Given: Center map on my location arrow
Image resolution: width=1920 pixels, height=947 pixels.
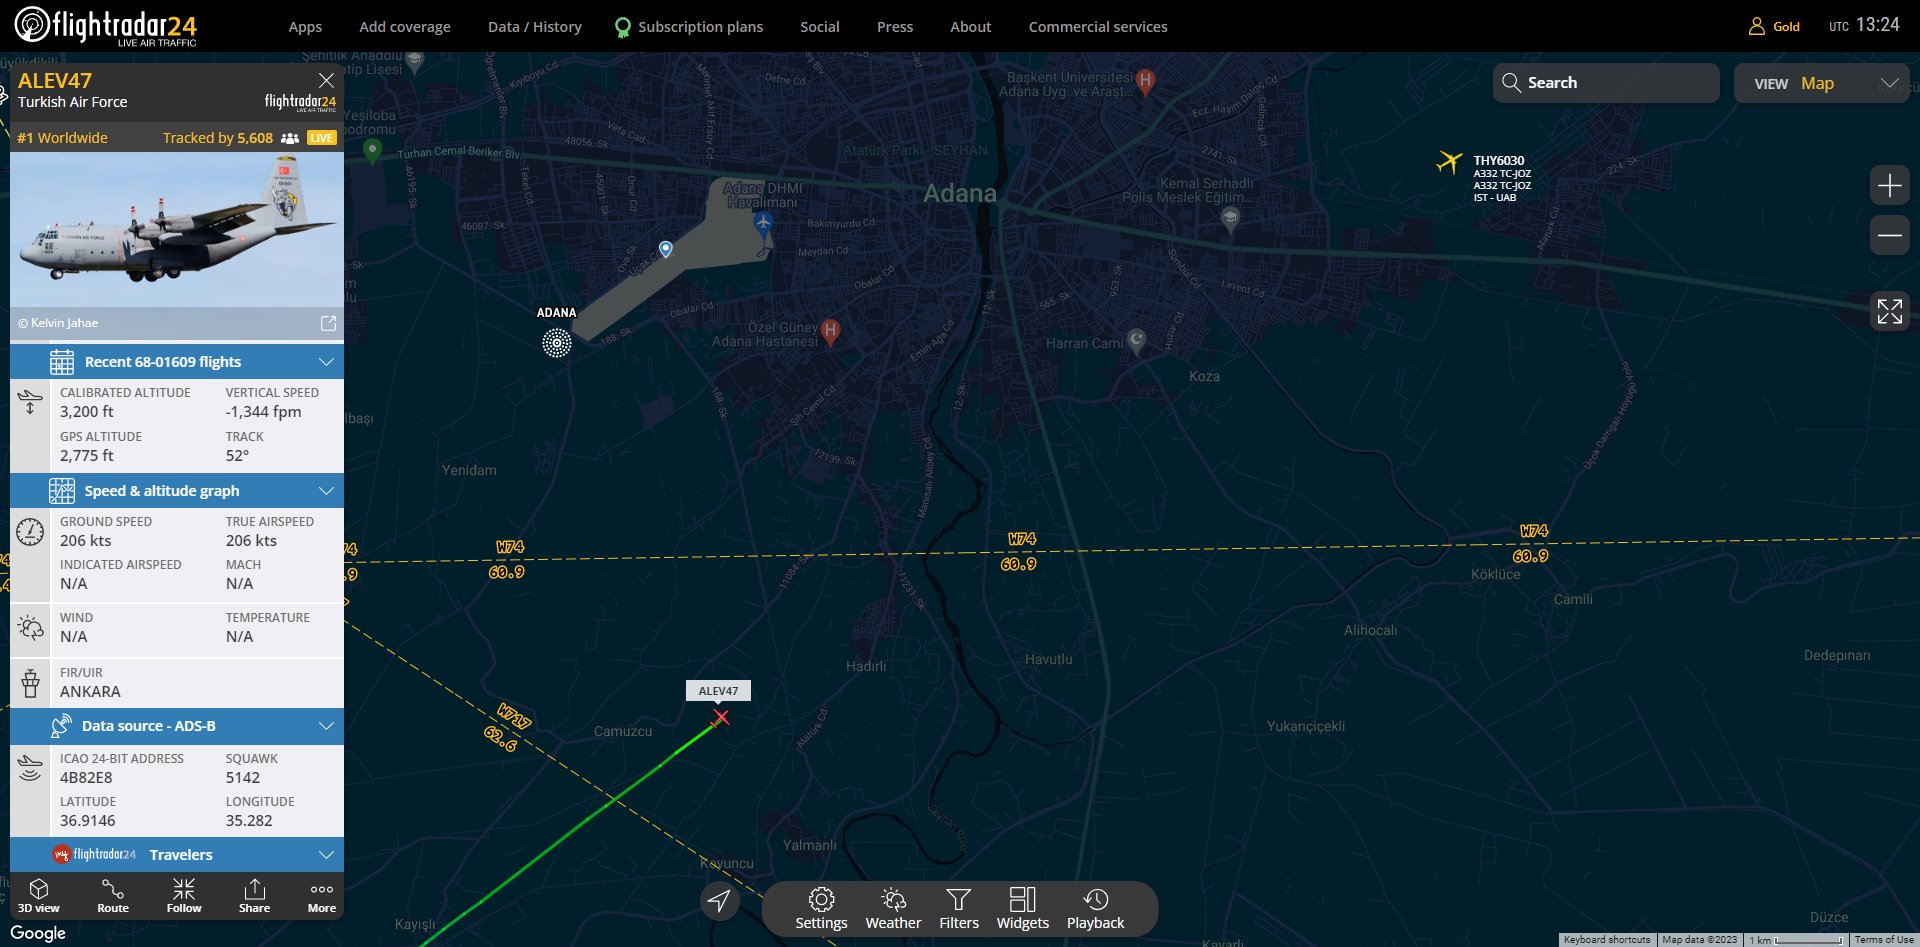Looking at the screenshot, I should click(719, 901).
